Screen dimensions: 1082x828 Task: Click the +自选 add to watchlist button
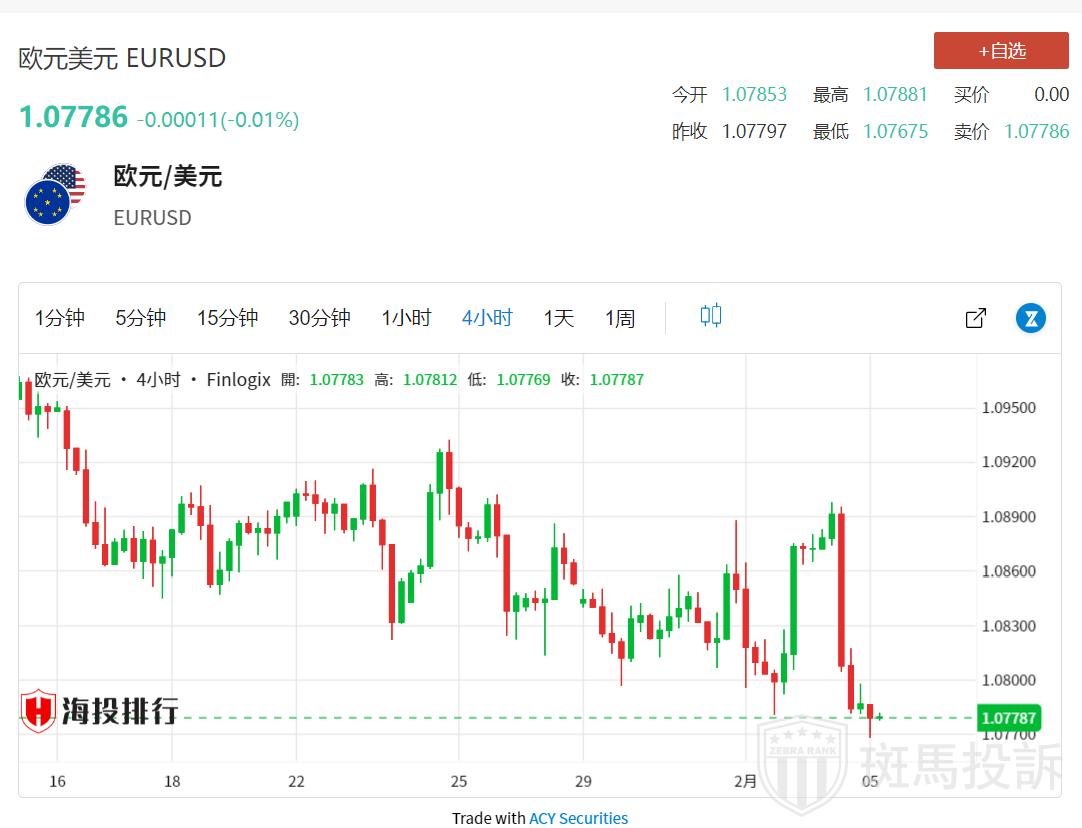pos(1001,51)
